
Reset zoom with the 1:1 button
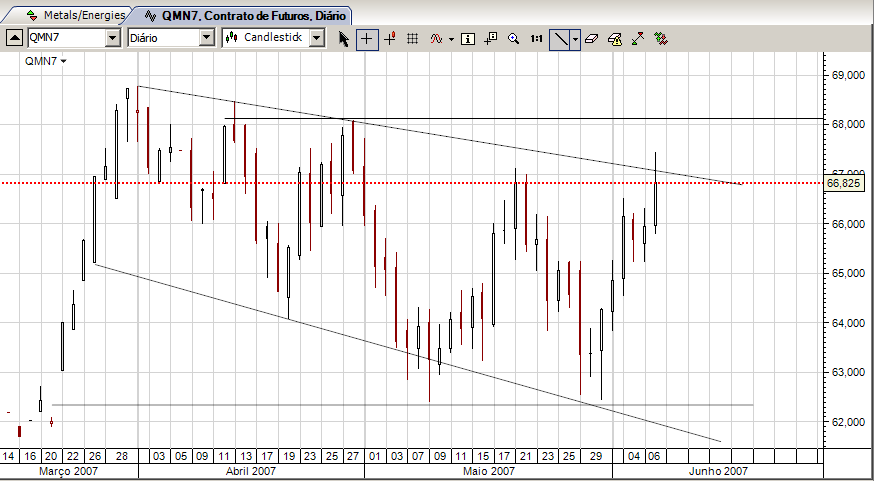click(x=536, y=39)
